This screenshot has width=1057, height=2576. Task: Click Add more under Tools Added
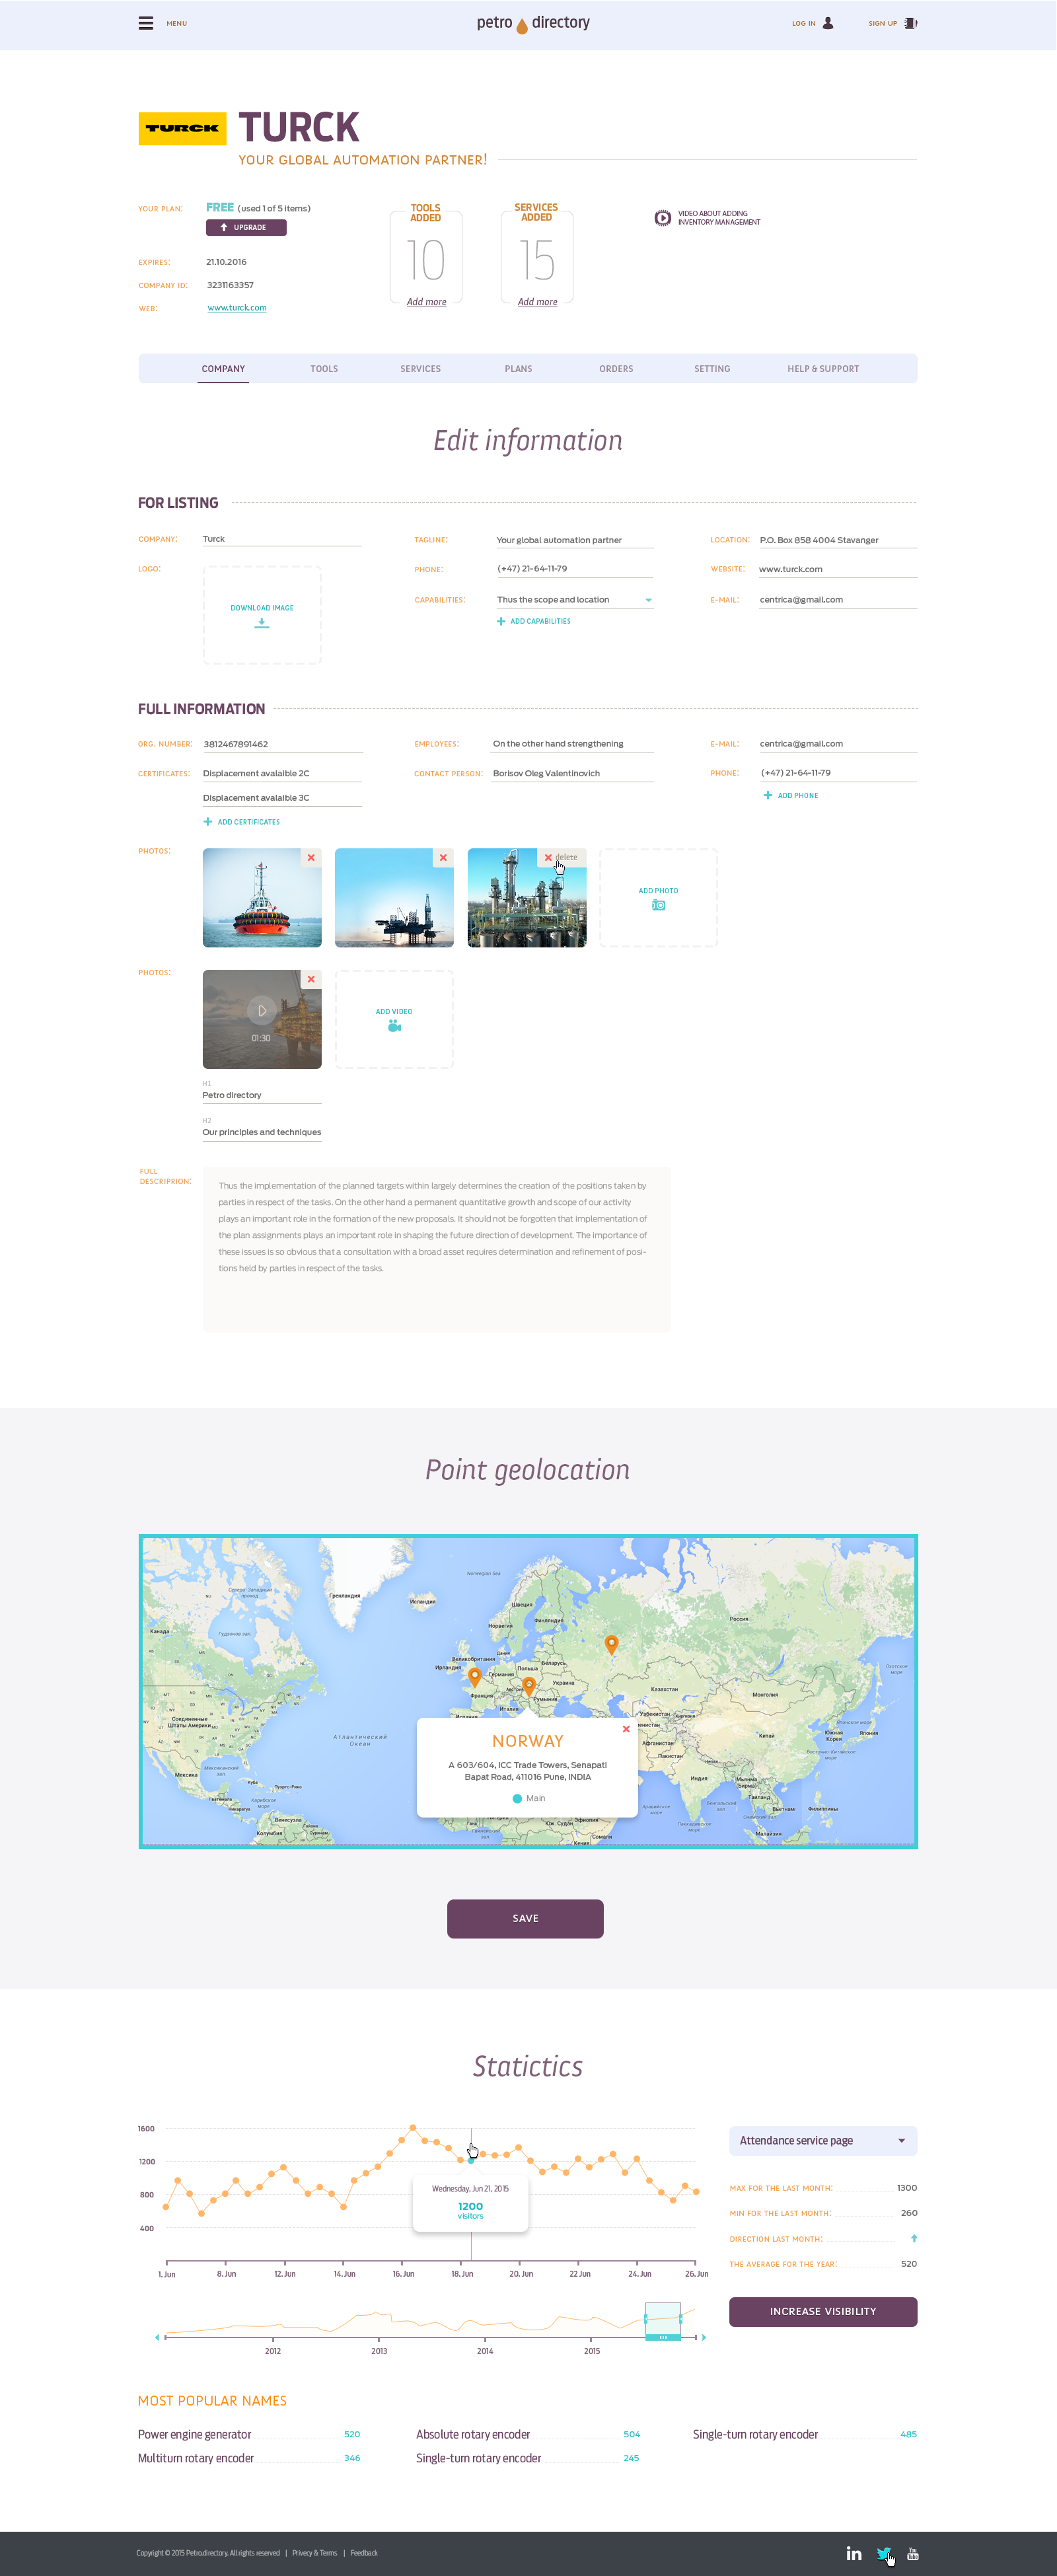click(426, 302)
